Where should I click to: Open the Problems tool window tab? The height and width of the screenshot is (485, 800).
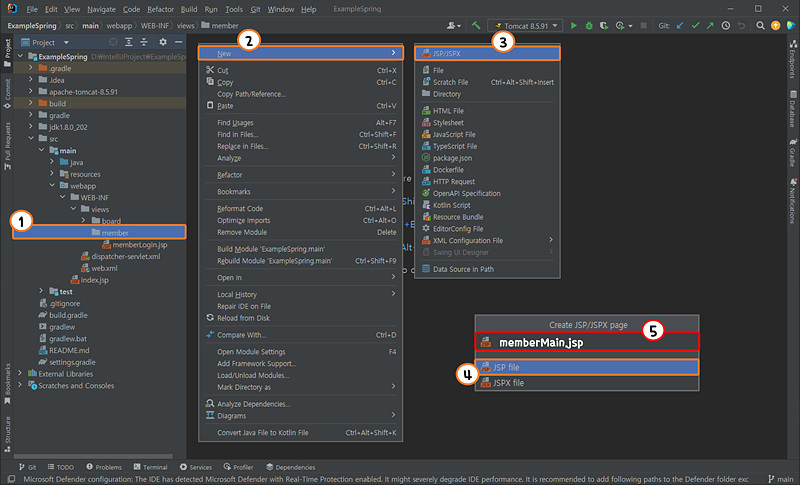click(x=104, y=467)
